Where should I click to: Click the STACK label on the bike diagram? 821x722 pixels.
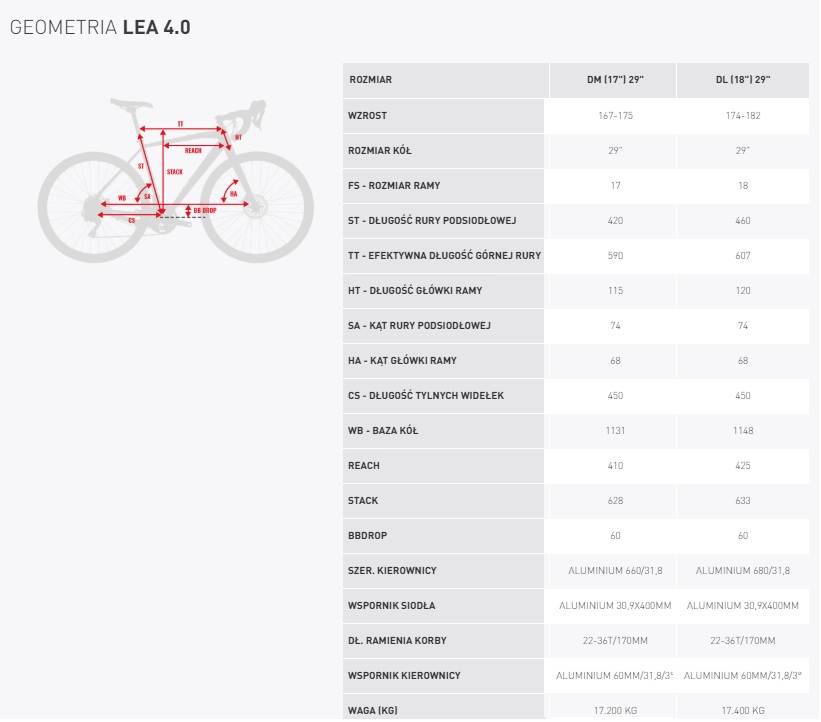(175, 172)
